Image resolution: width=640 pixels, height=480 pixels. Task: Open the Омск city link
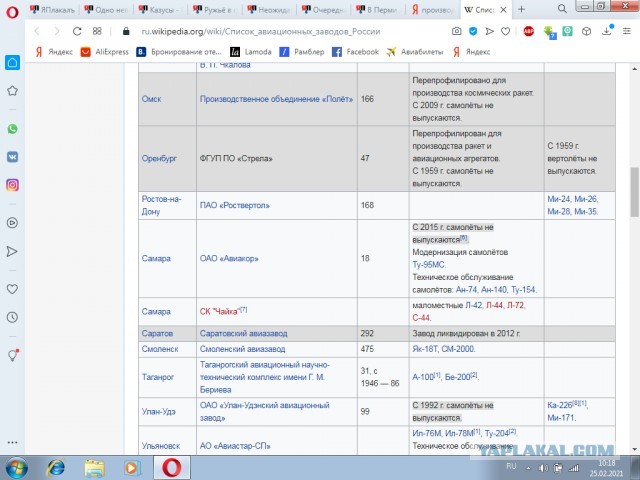point(151,99)
